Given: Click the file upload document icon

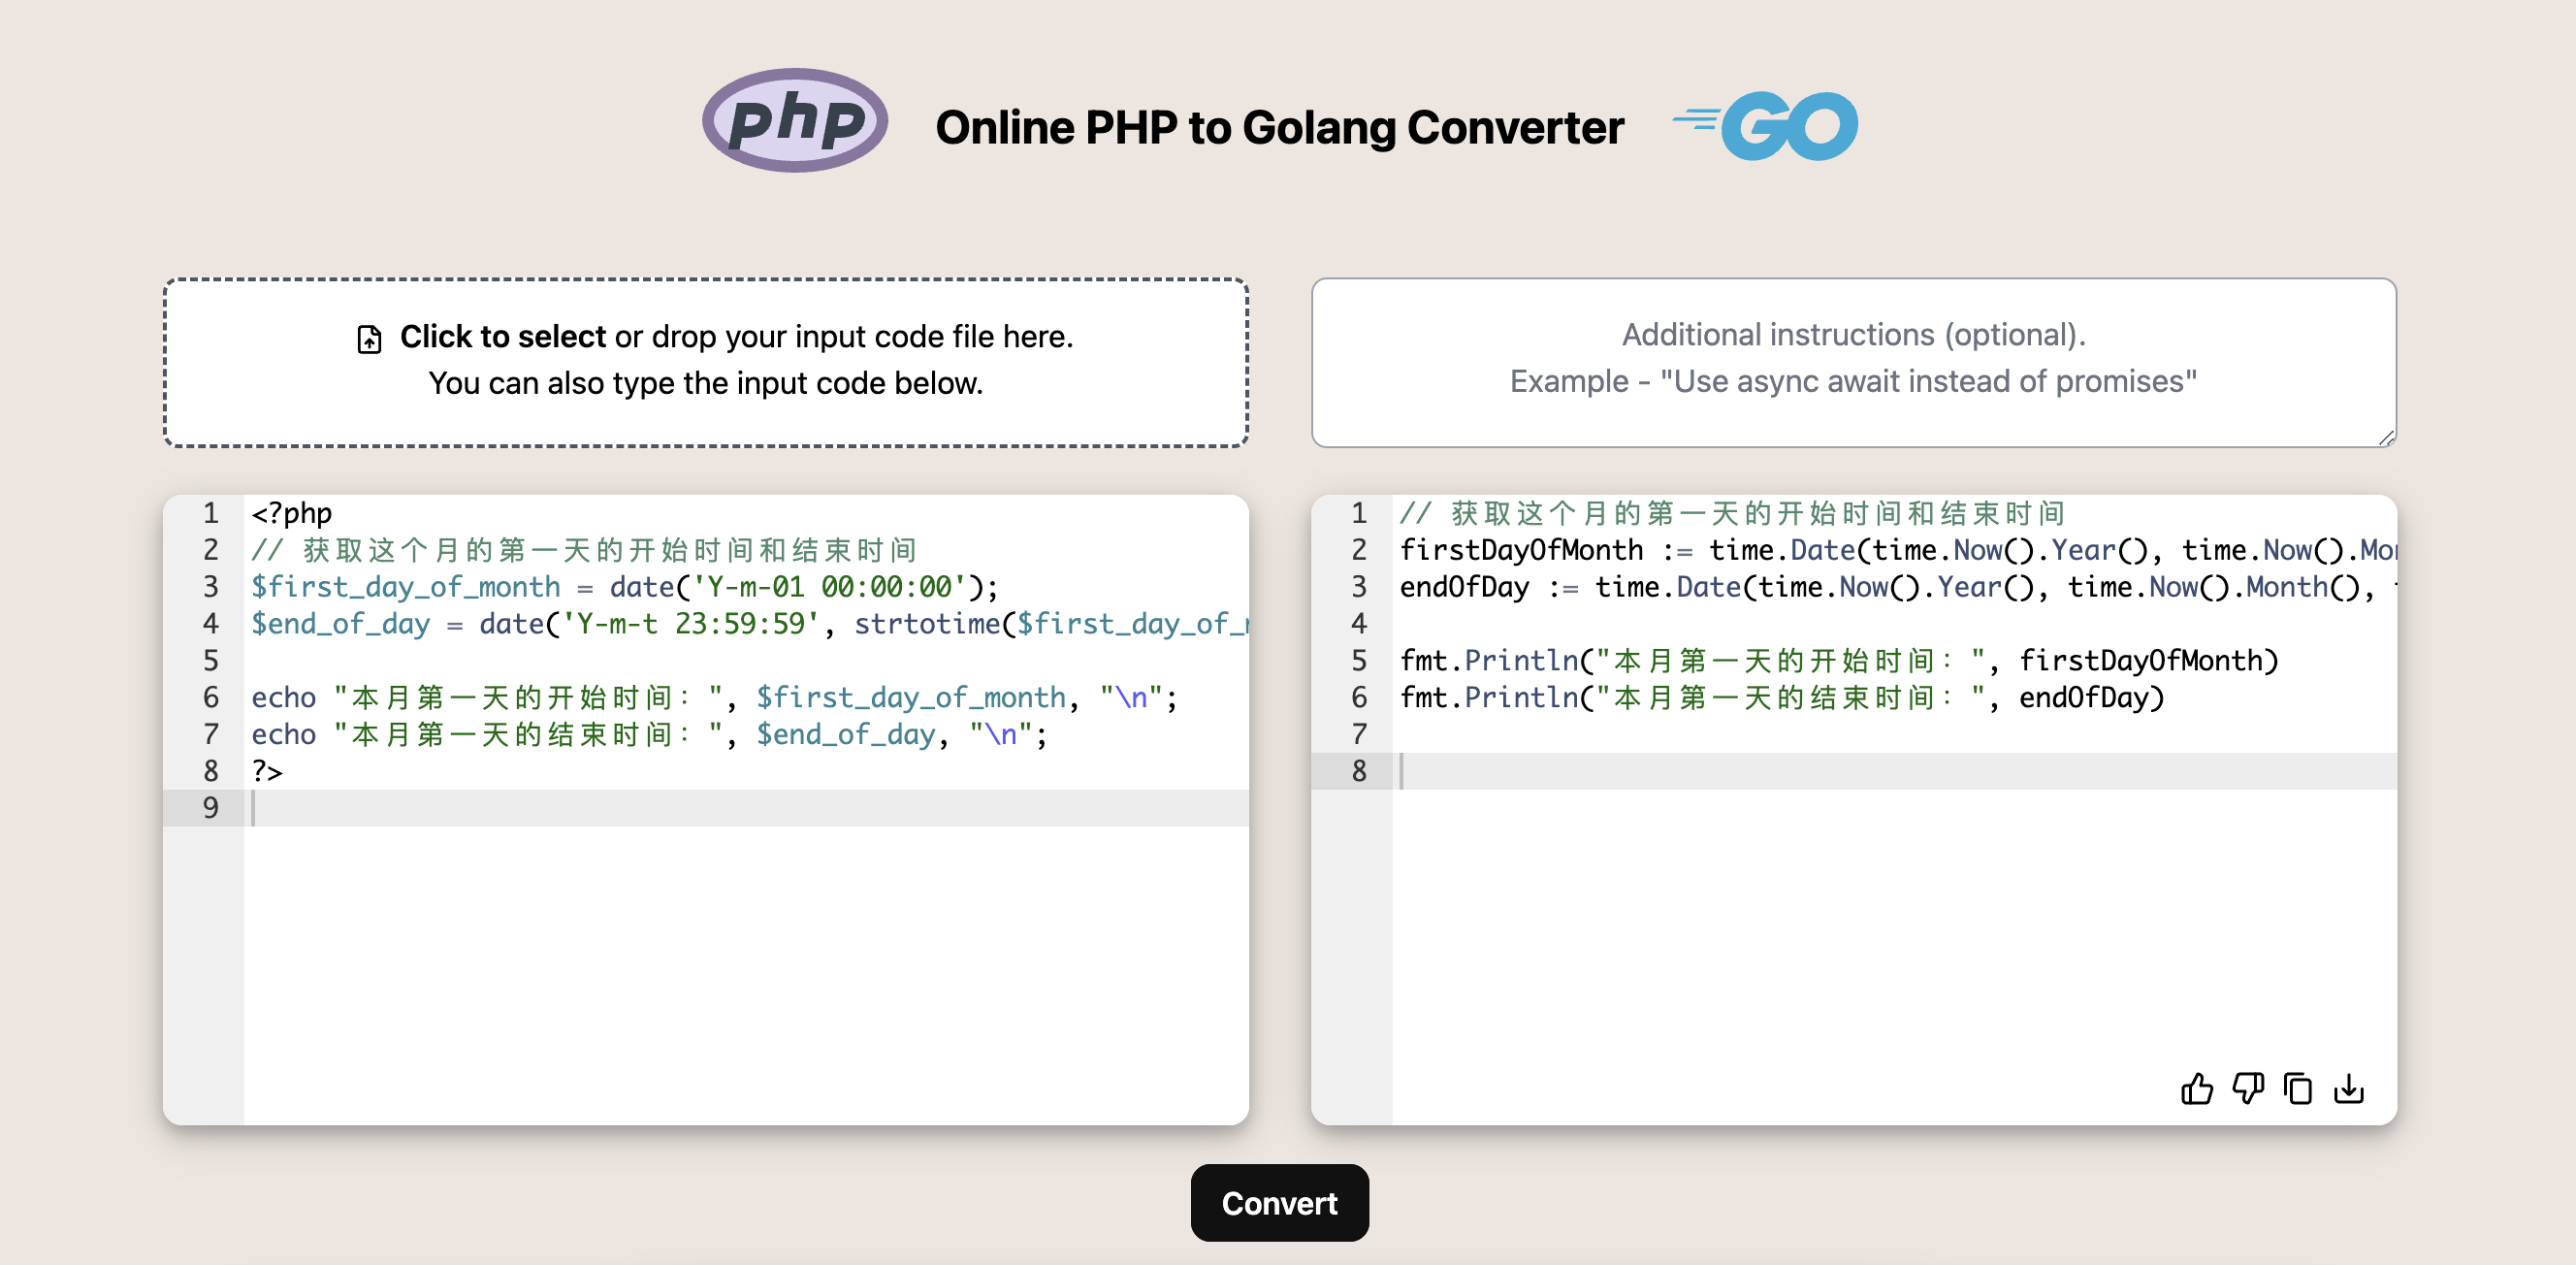Looking at the screenshot, I should tap(368, 337).
